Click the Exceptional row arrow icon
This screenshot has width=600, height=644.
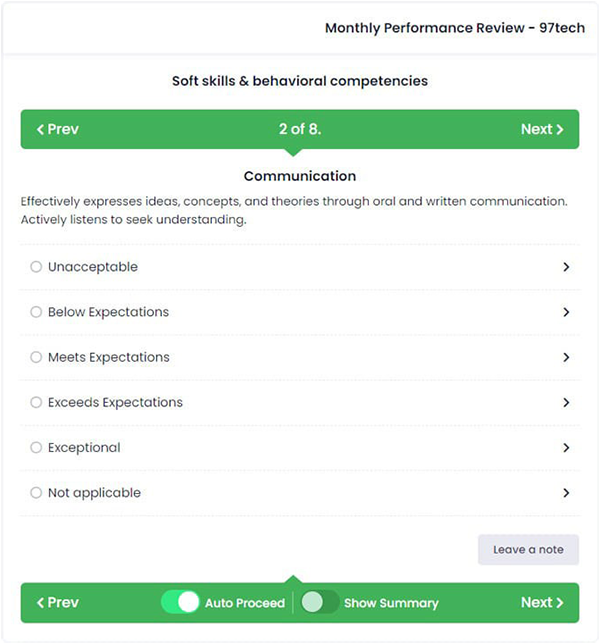pos(566,448)
